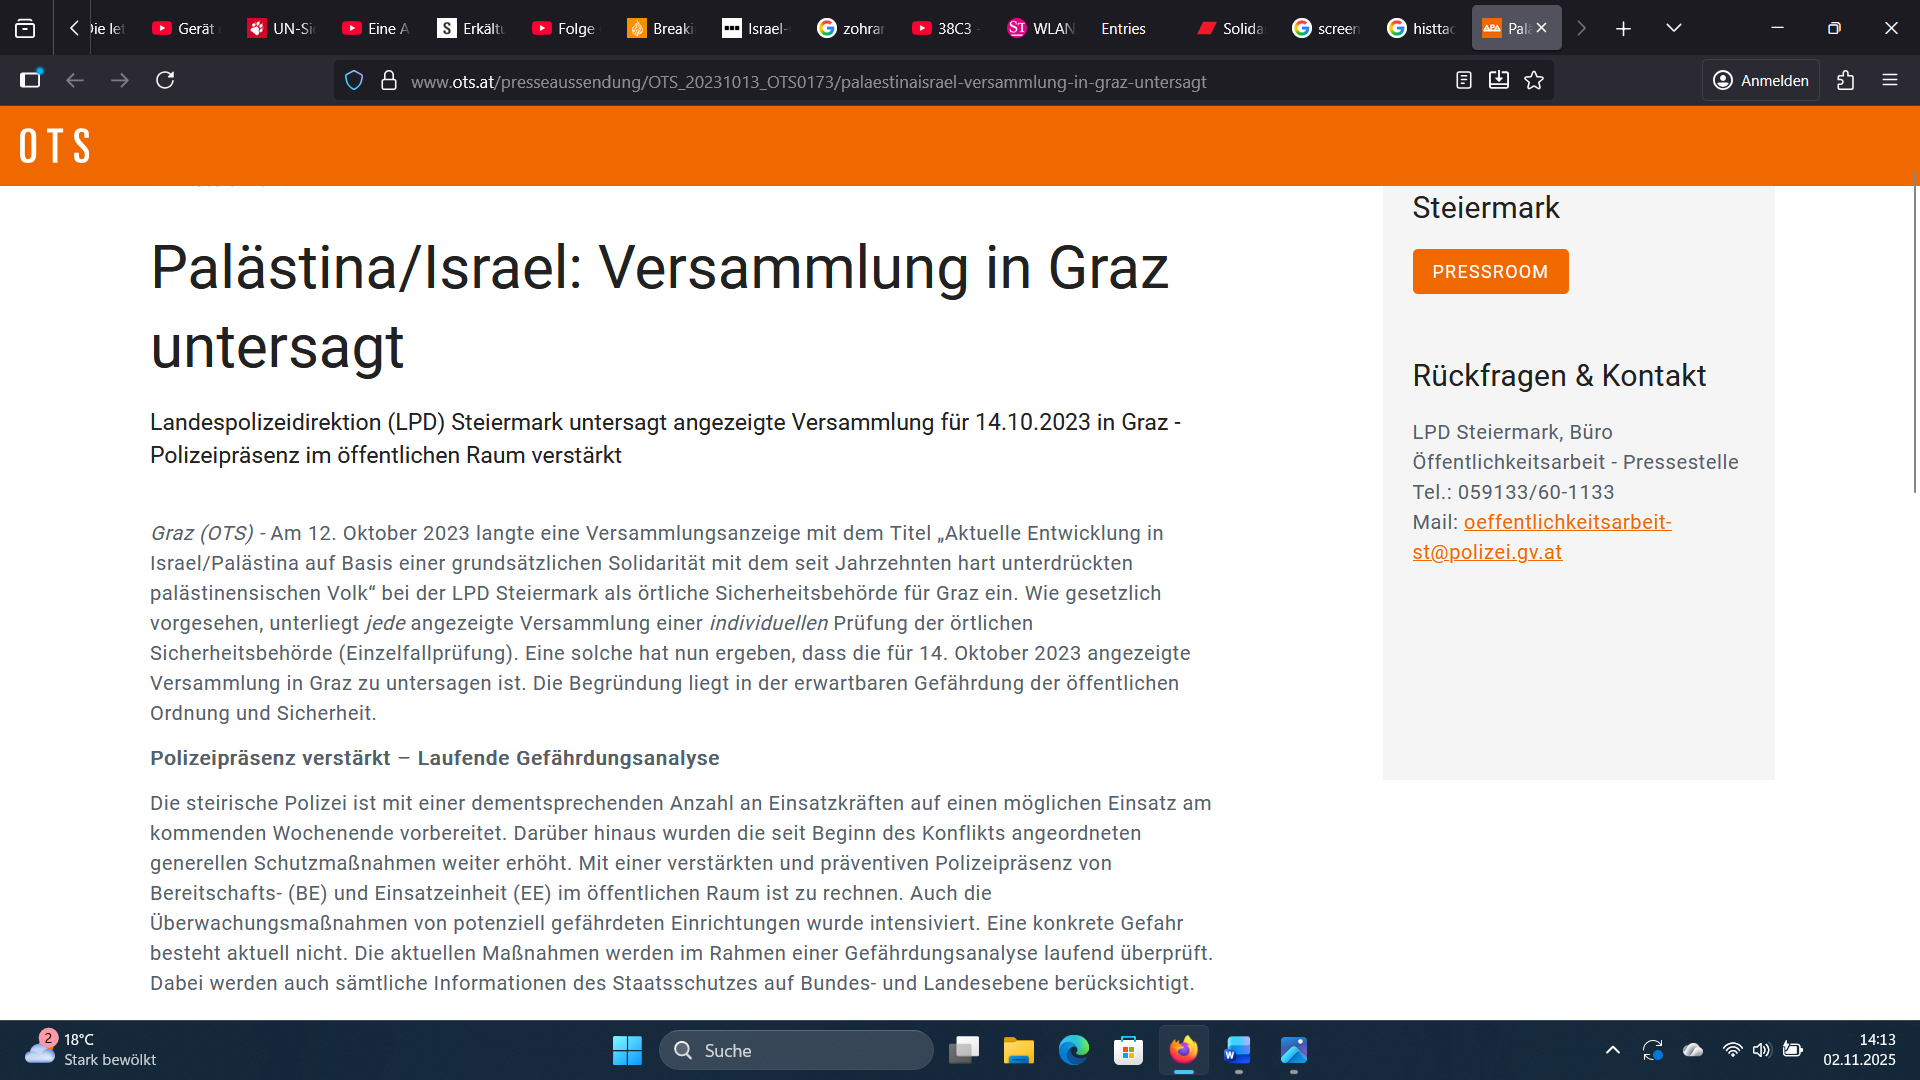The image size is (1920, 1080).
Task: Open the sidebar toggle icon
Action: coord(30,80)
